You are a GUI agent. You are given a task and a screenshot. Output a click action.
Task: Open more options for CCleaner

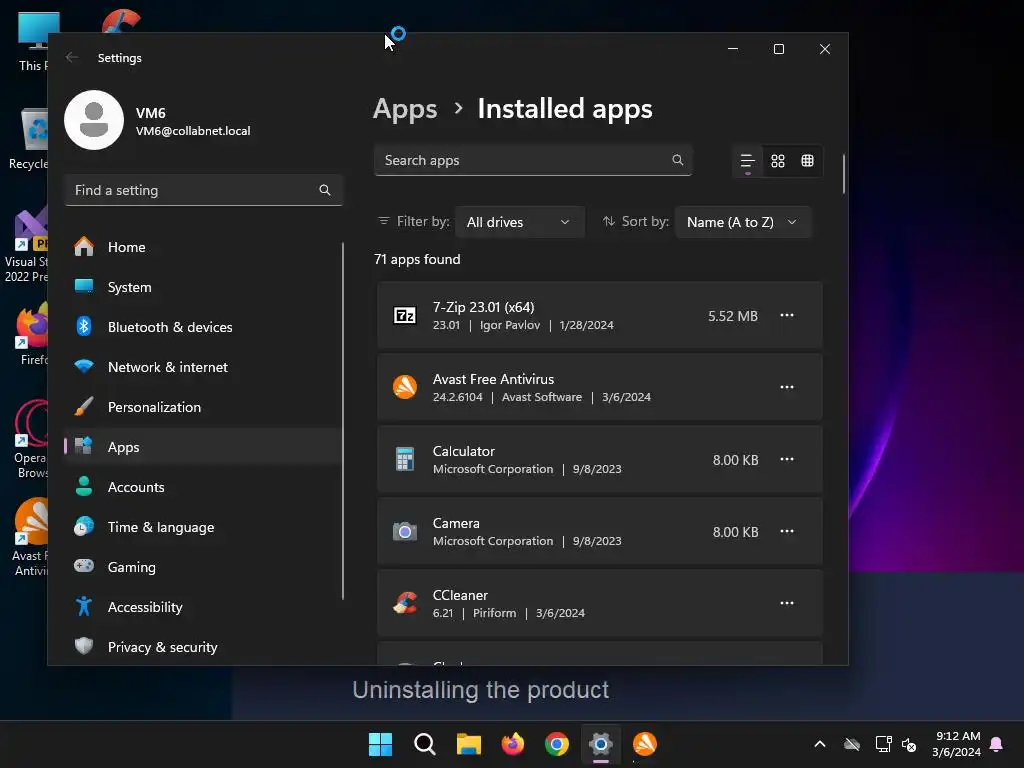pos(787,603)
